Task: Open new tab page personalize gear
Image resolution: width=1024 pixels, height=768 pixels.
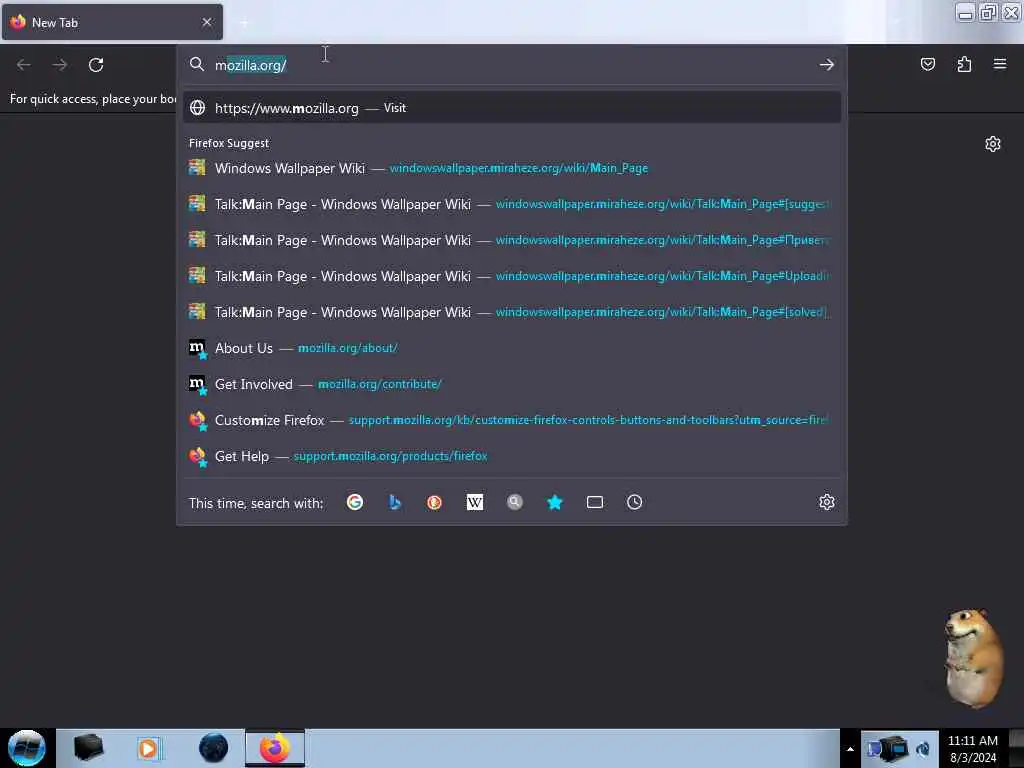Action: pos(993,144)
